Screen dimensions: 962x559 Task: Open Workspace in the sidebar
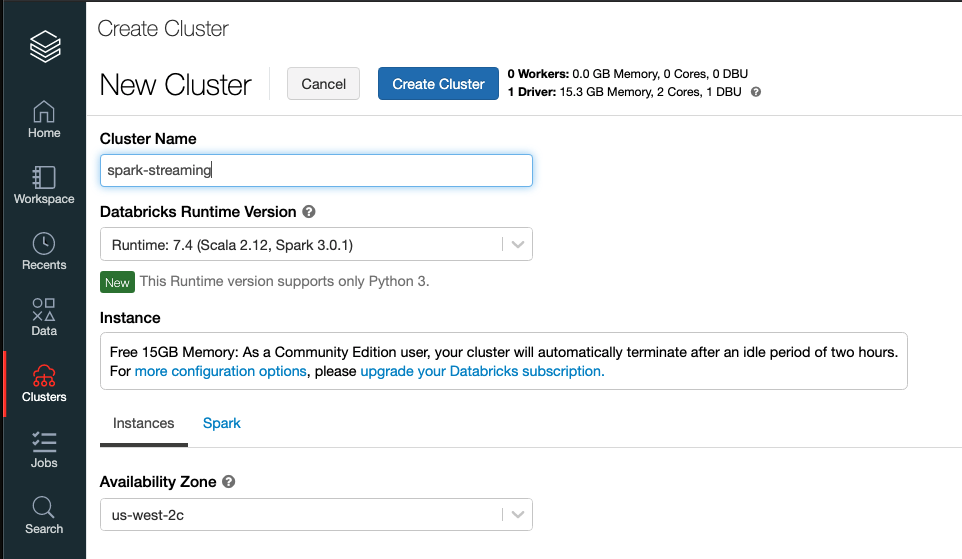(44, 185)
